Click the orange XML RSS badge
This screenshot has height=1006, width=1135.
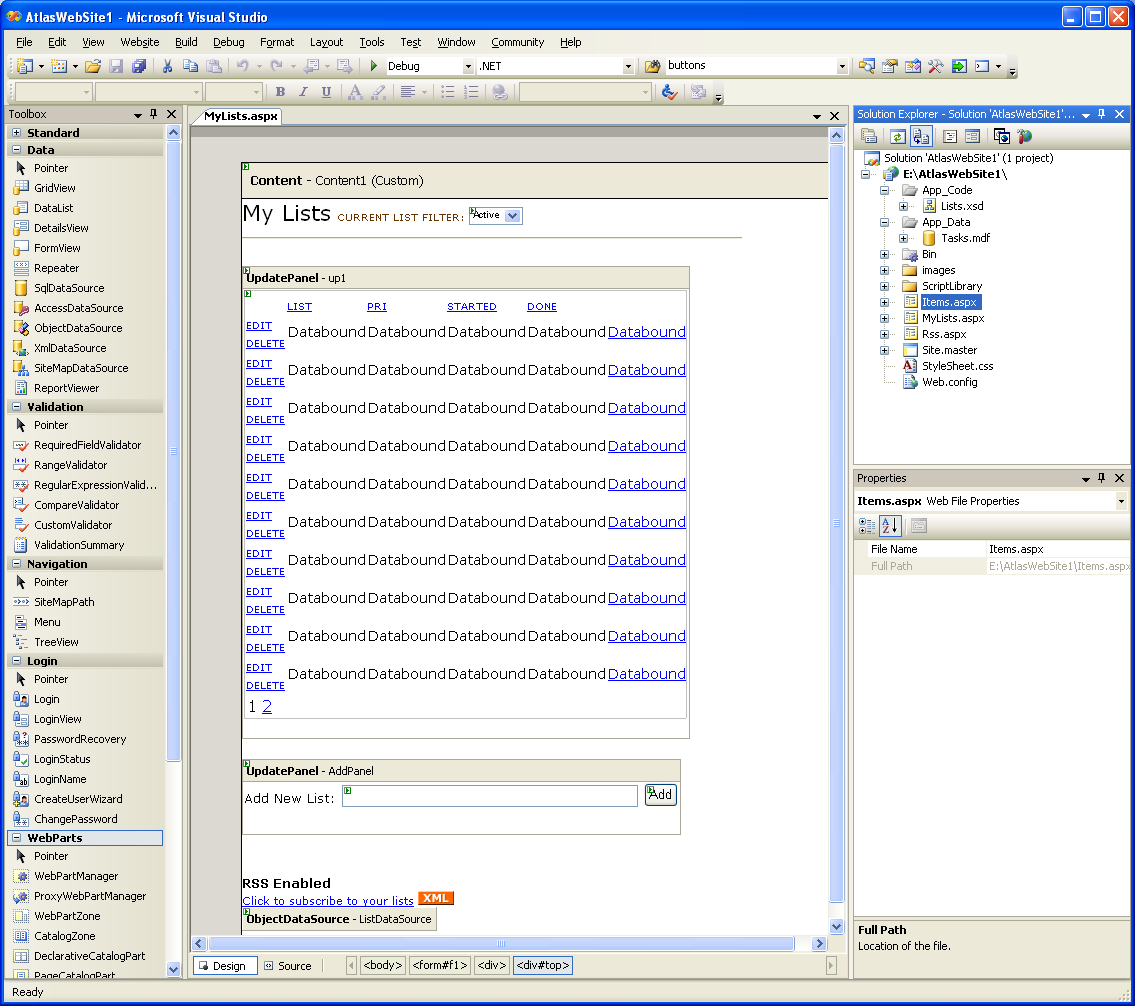tap(436, 898)
